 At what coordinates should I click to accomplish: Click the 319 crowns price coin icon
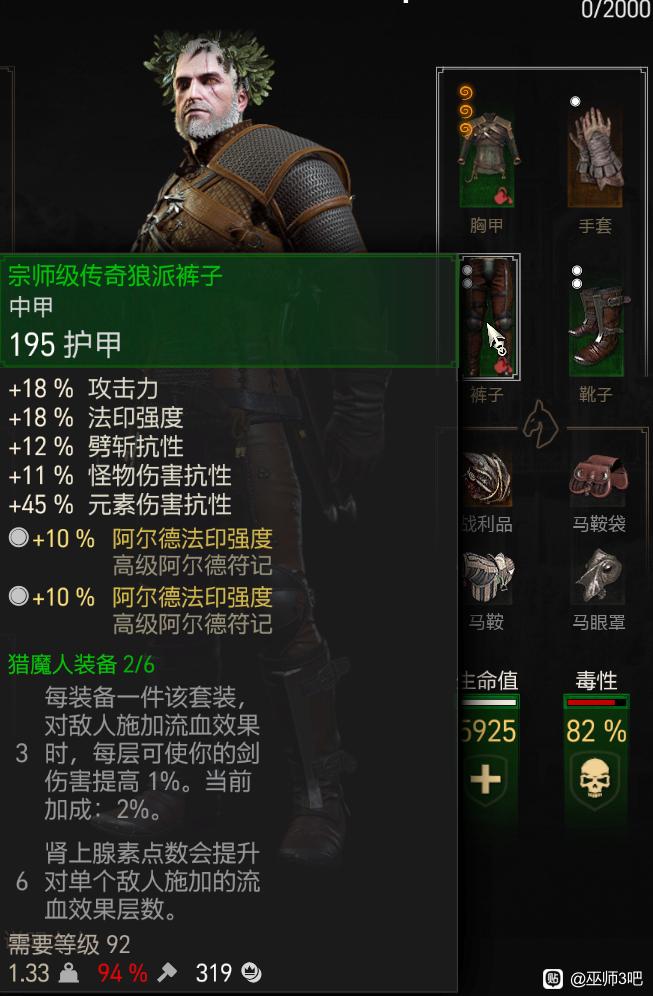[252, 972]
